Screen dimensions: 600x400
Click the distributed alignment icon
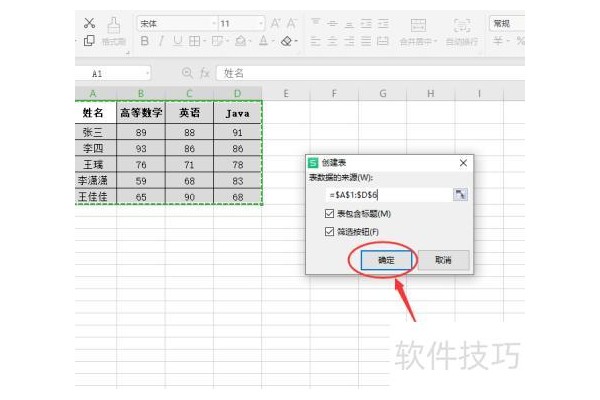[383, 41]
